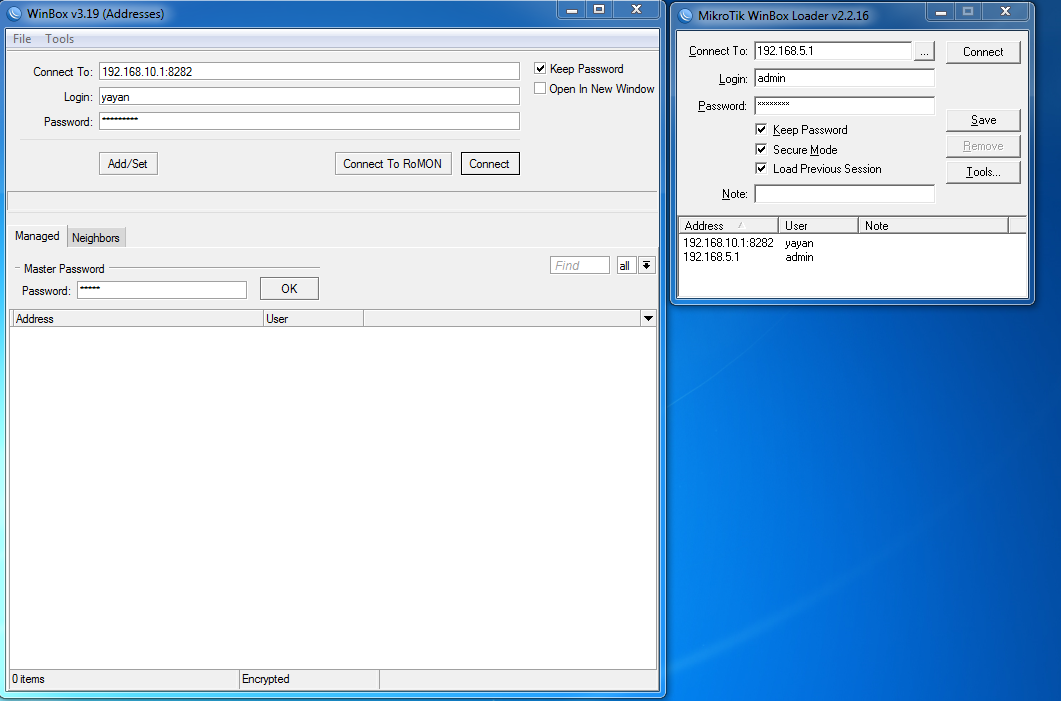1061x701 pixels.
Task: Select the 192.168.5.1 admin entry
Action: click(851, 257)
